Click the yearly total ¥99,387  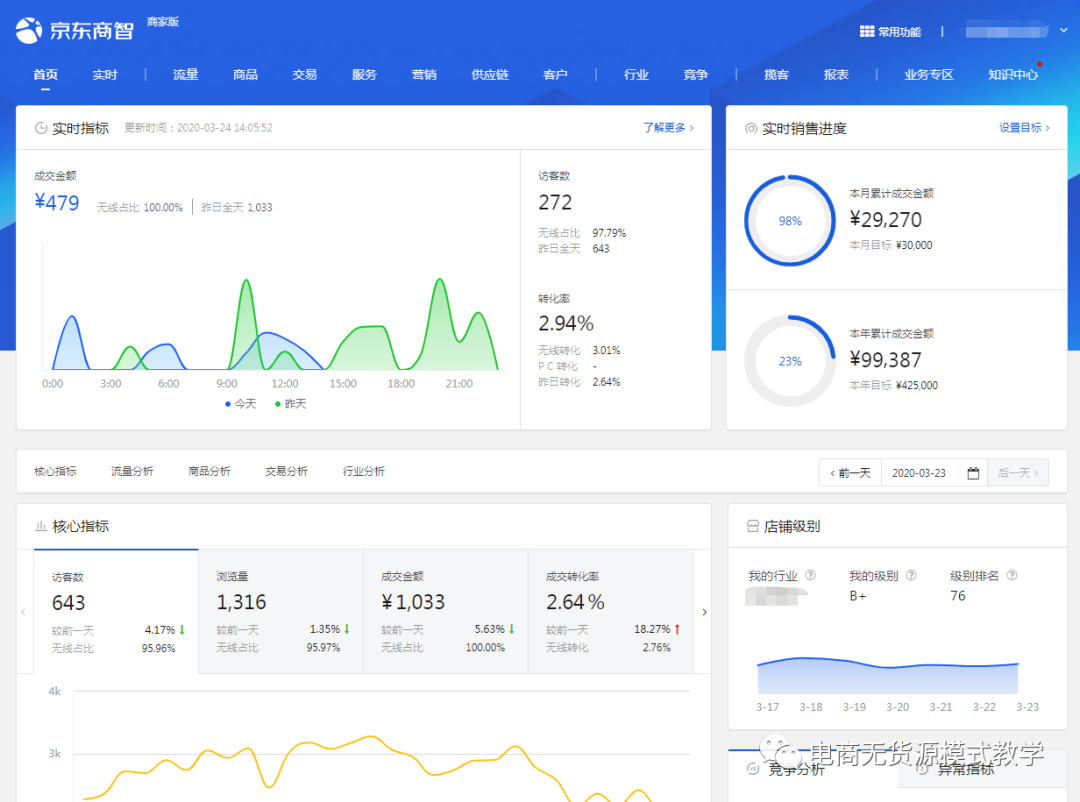pyautogui.click(x=885, y=360)
